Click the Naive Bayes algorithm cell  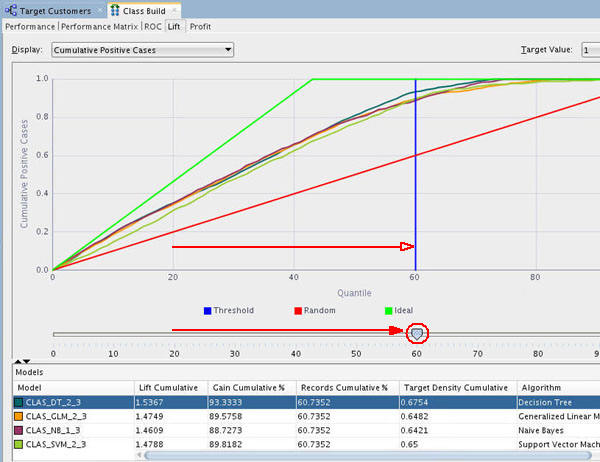[558, 431]
